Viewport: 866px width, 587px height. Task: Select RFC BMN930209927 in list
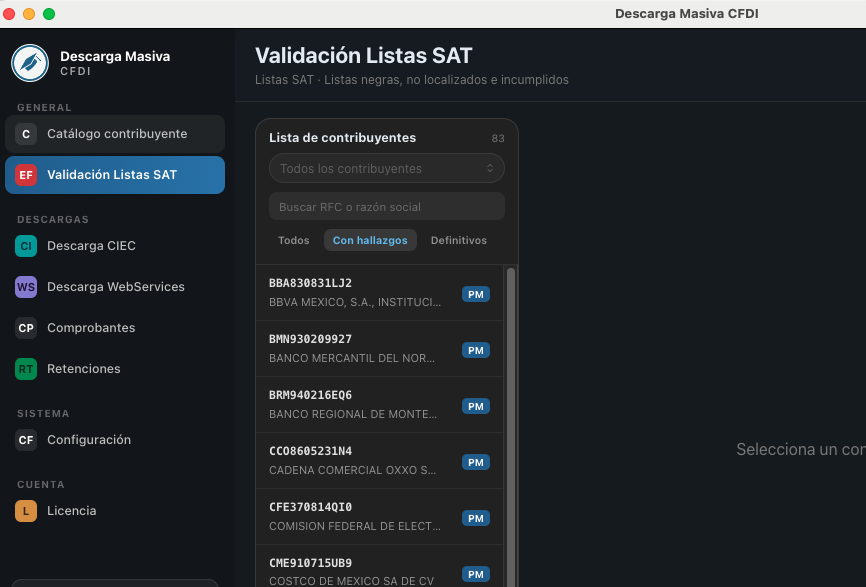tap(310, 339)
